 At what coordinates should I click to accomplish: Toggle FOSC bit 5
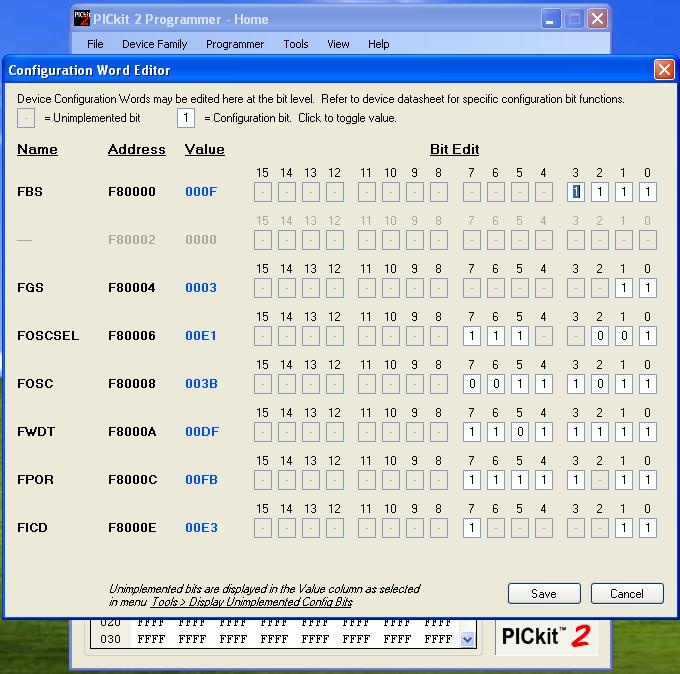point(520,384)
